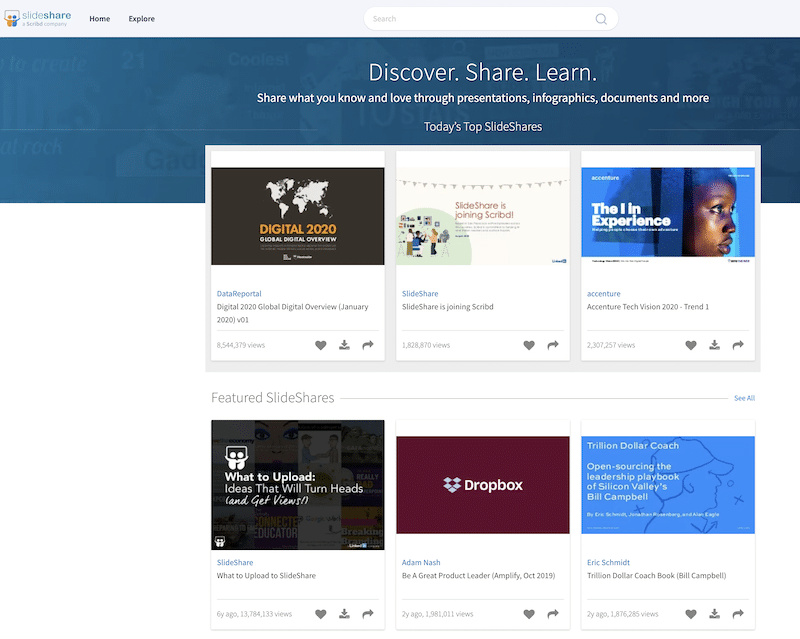Share the What to Upload to SlideShare deck

pyautogui.click(x=368, y=614)
